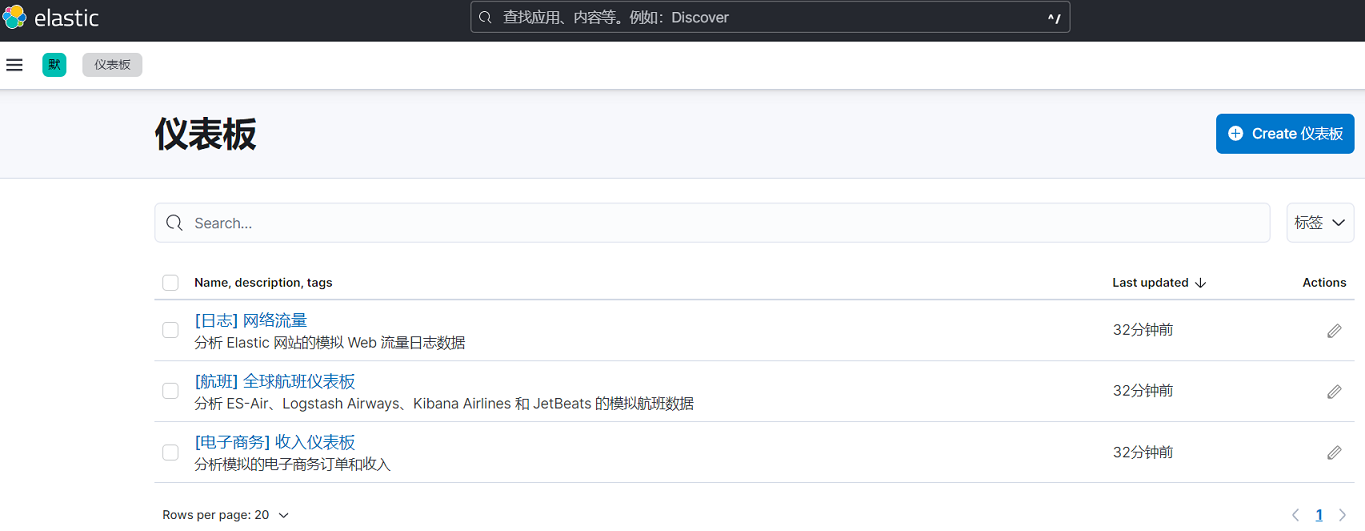1365x531 pixels.
Task: Click the 全球航班仪表板 description mentioning JetBeats
Action: [x=444, y=404]
